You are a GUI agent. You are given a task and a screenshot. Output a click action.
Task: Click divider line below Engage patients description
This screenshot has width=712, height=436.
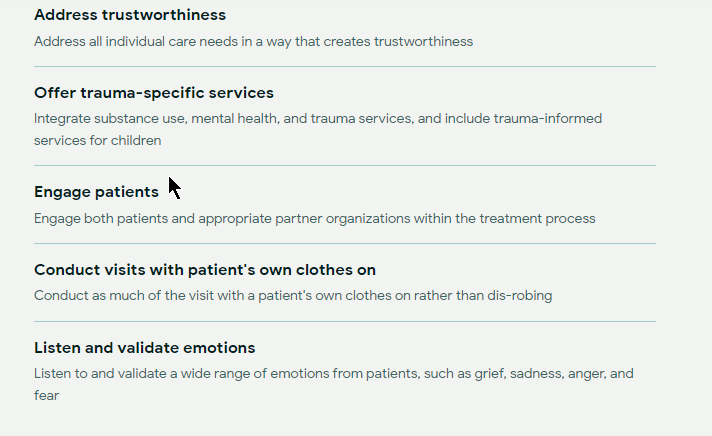[x=345, y=243]
